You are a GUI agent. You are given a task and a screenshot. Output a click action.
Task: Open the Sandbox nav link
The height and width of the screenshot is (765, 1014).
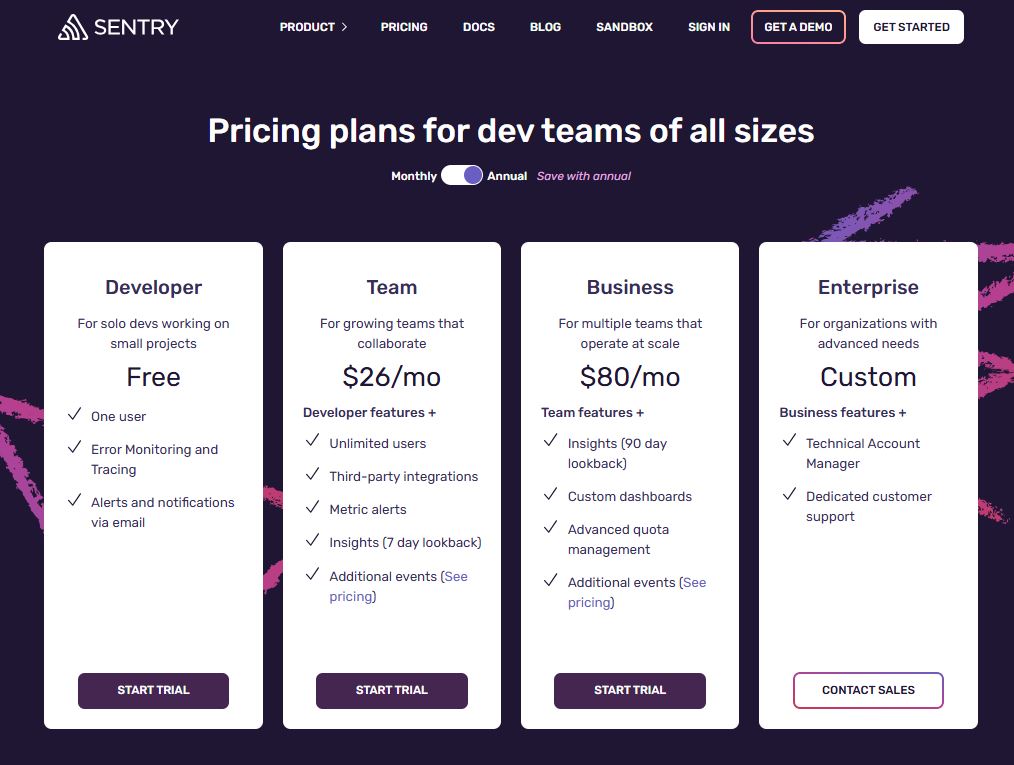coord(624,27)
